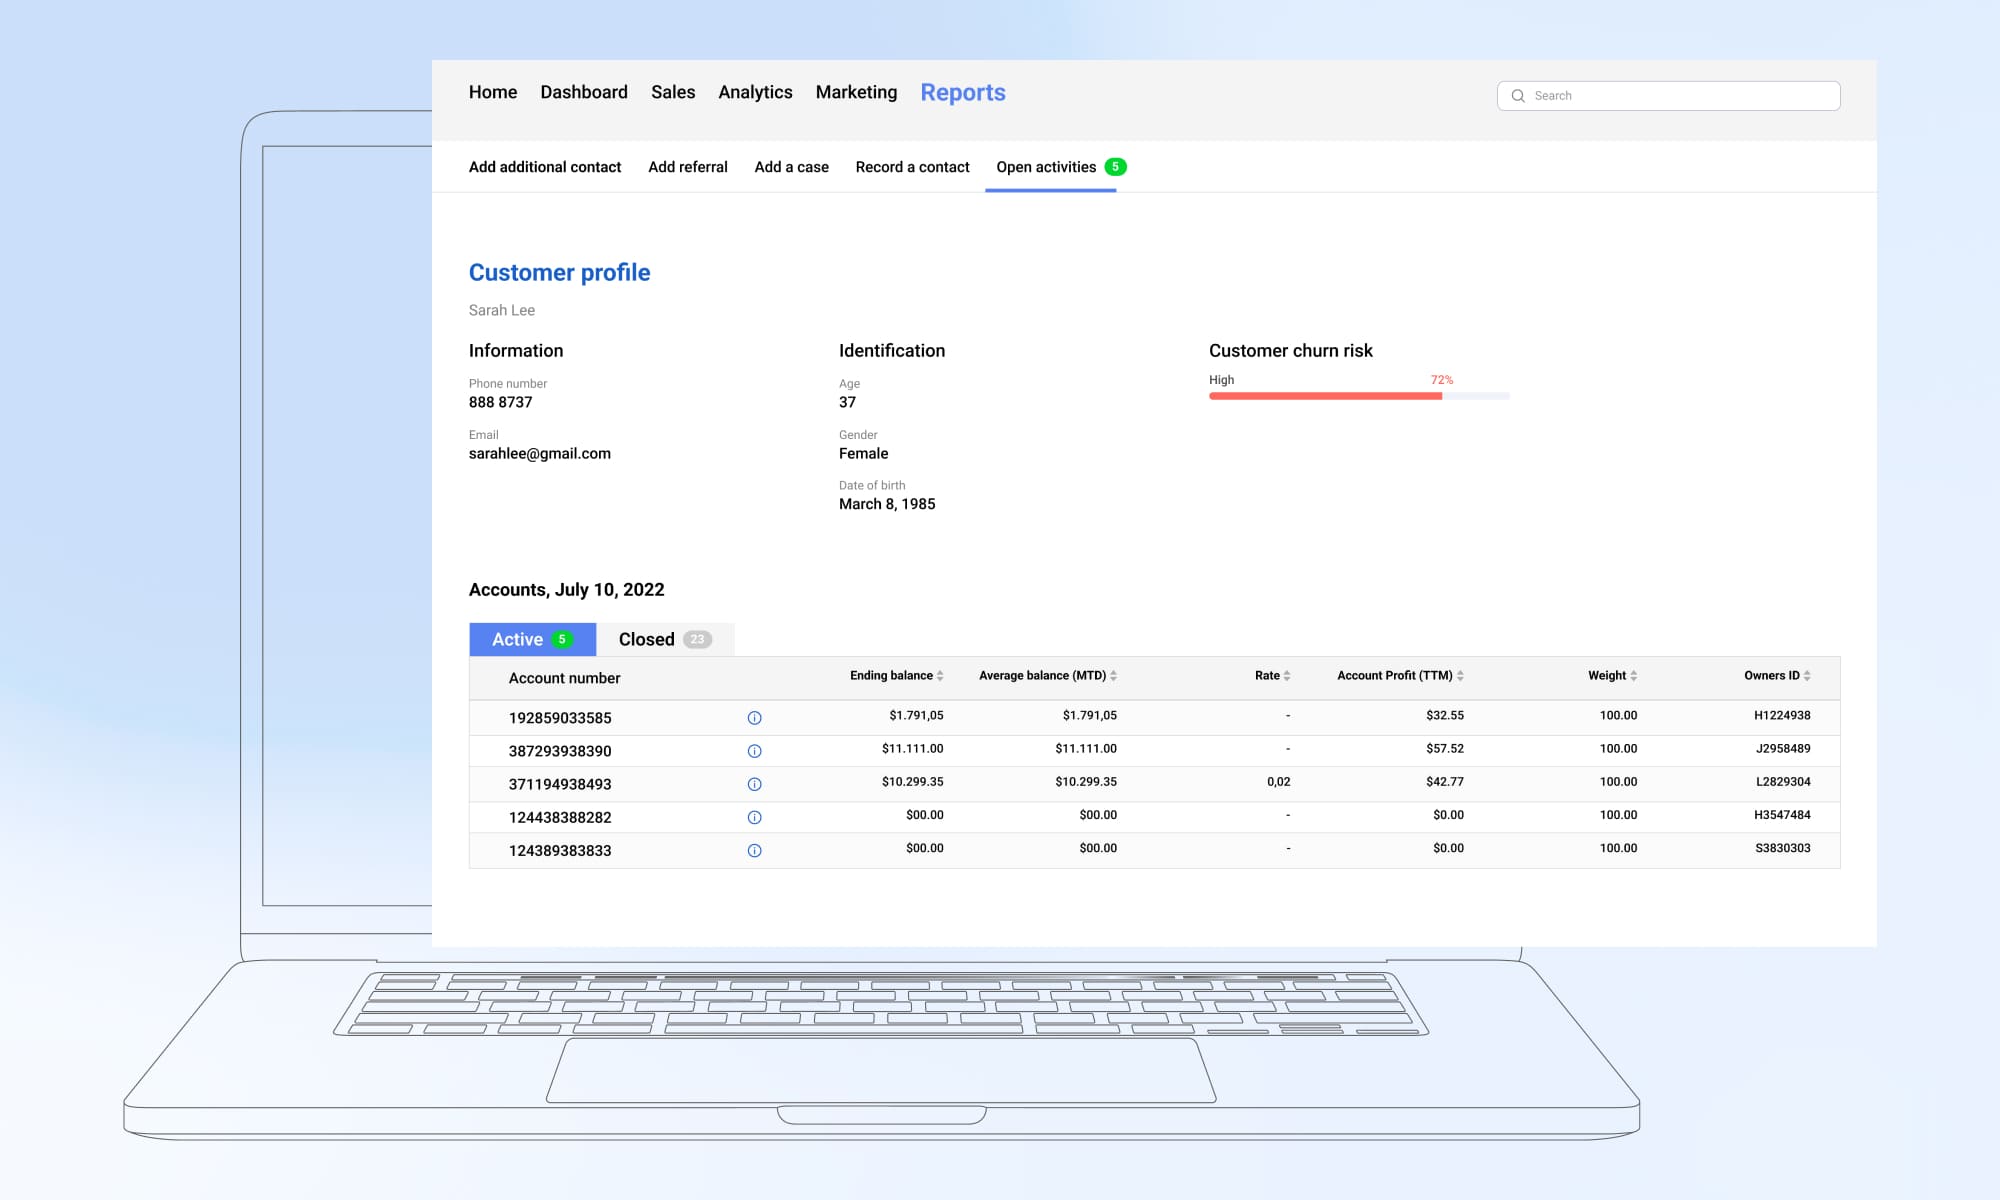2000x1200 pixels.
Task: Select the Active accounts tab
Action: click(x=532, y=639)
